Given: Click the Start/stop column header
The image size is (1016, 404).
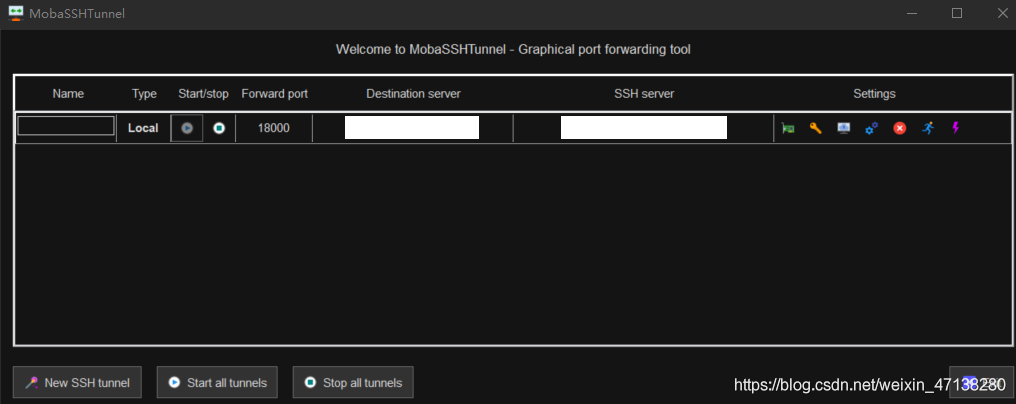Looking at the screenshot, I should click(x=203, y=93).
